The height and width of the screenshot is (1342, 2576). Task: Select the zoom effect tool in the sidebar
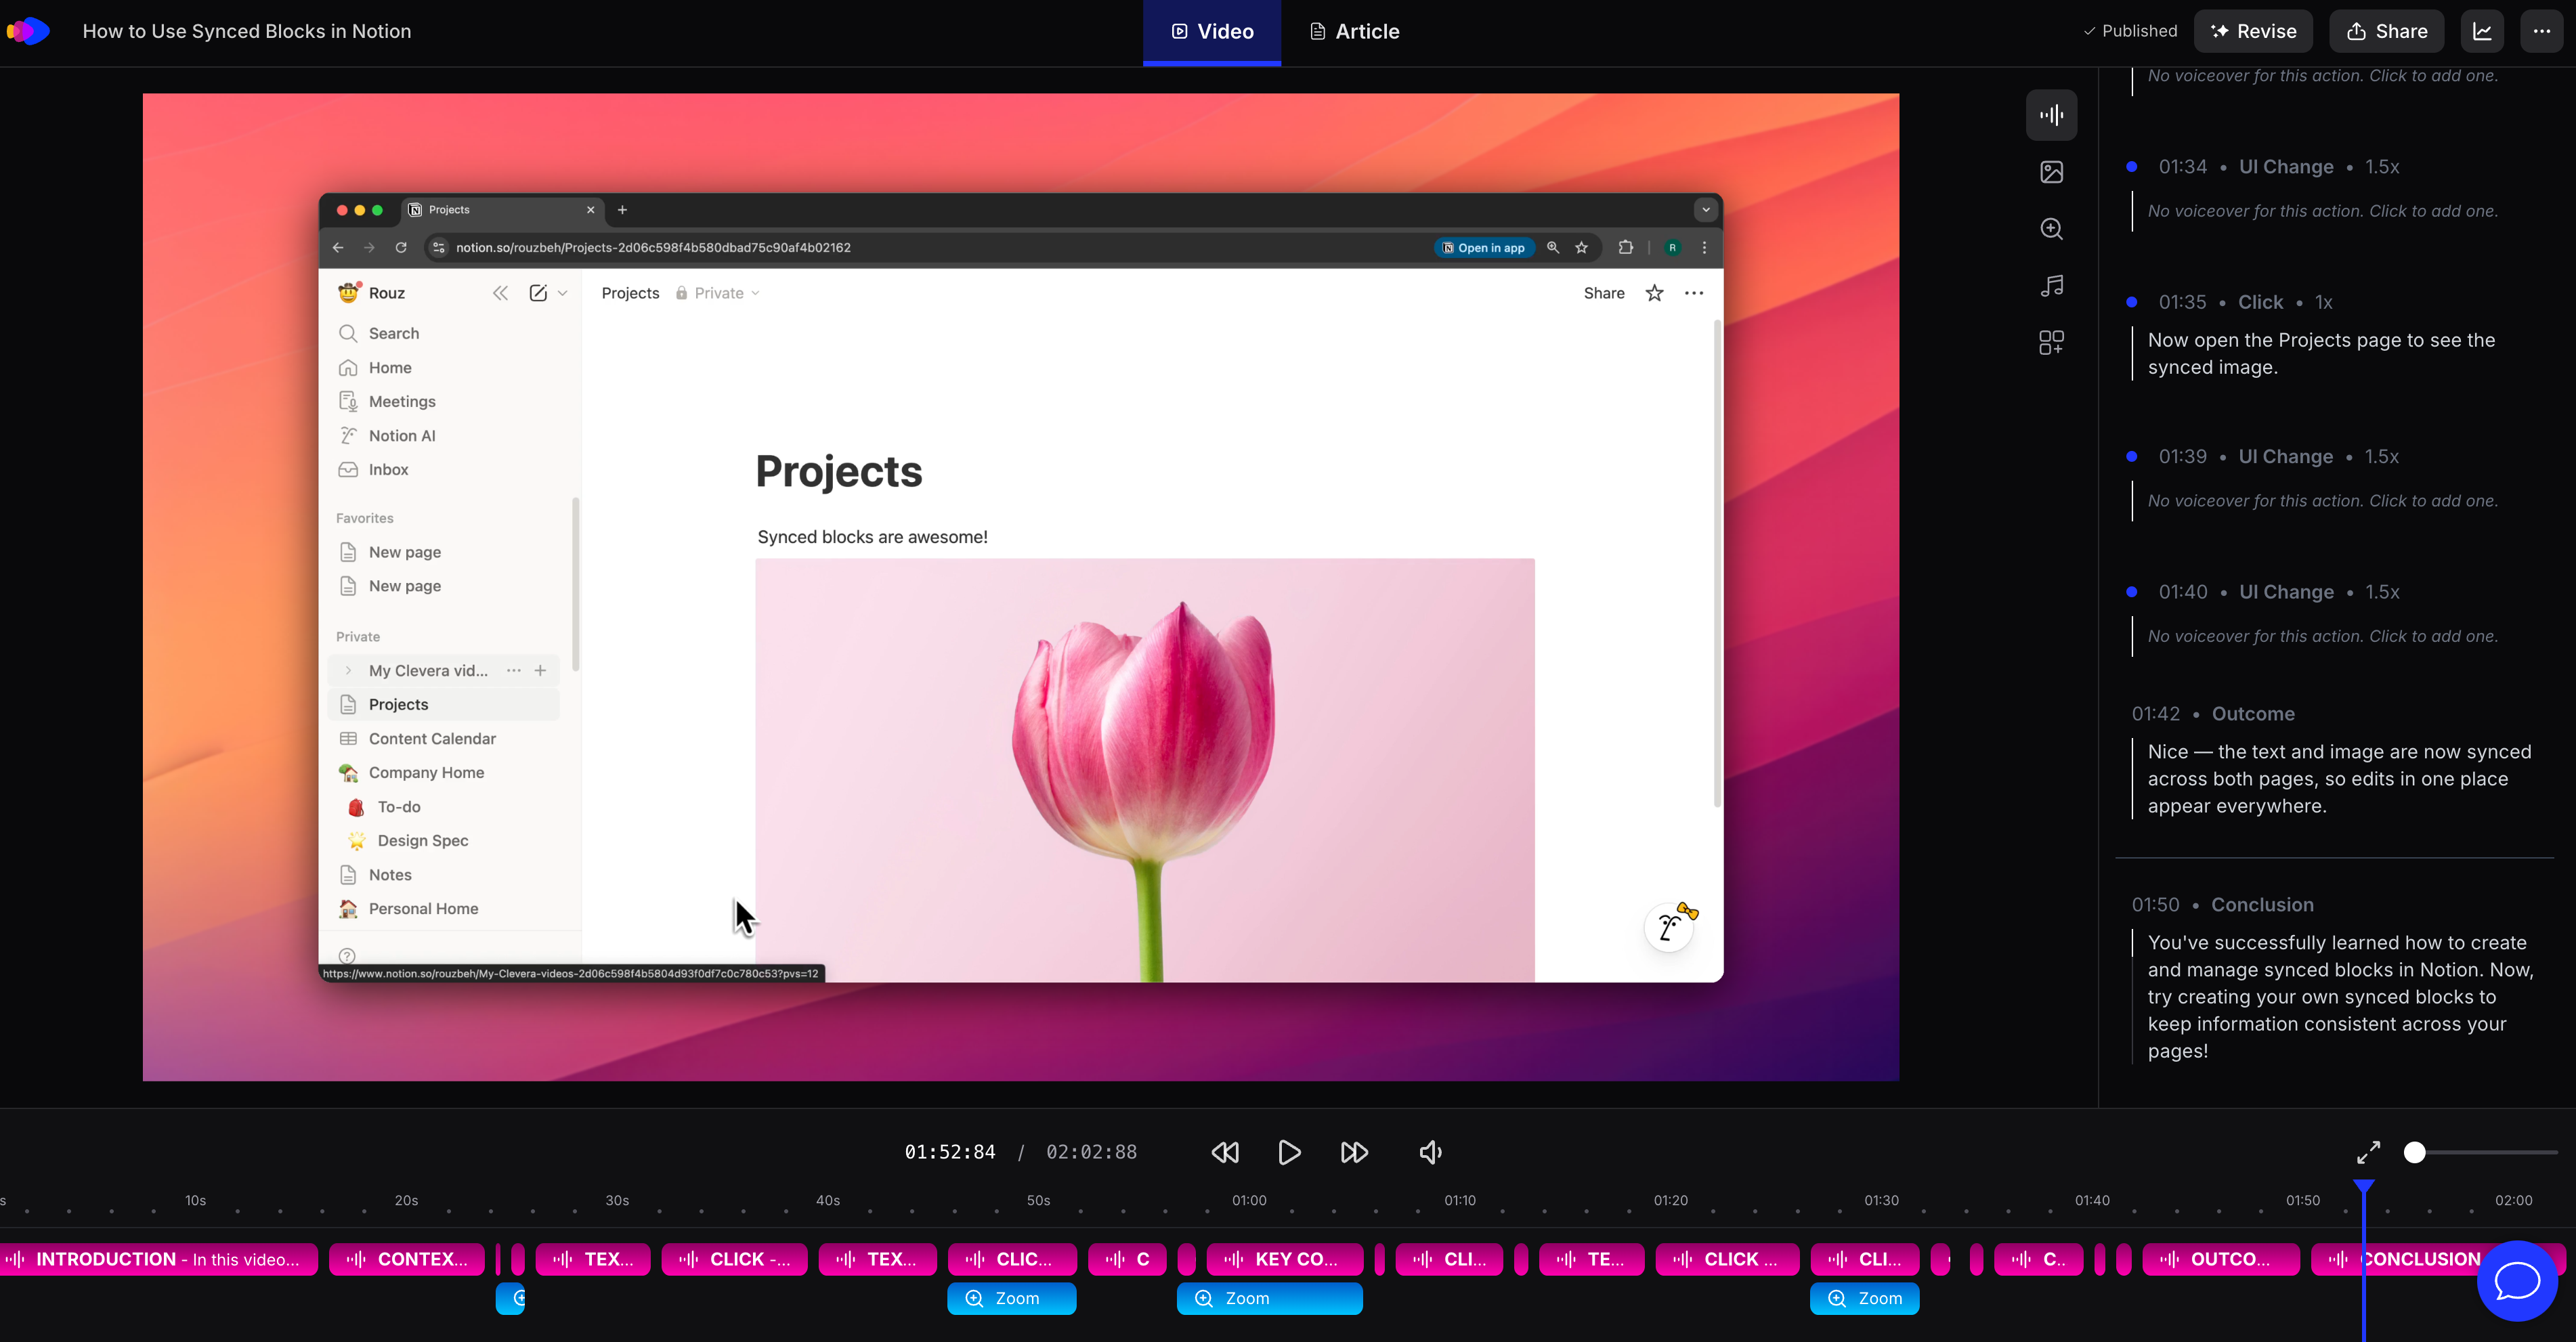tap(2051, 228)
